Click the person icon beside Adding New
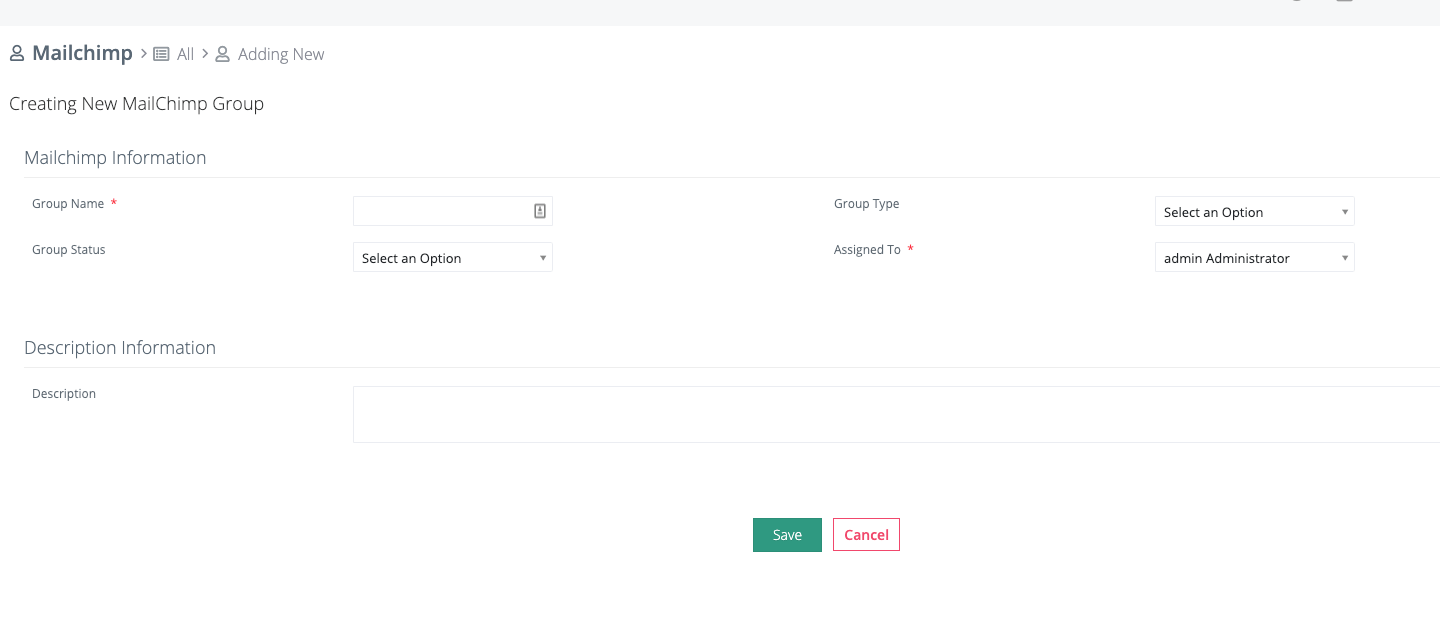Image resolution: width=1440 pixels, height=633 pixels. 221,53
